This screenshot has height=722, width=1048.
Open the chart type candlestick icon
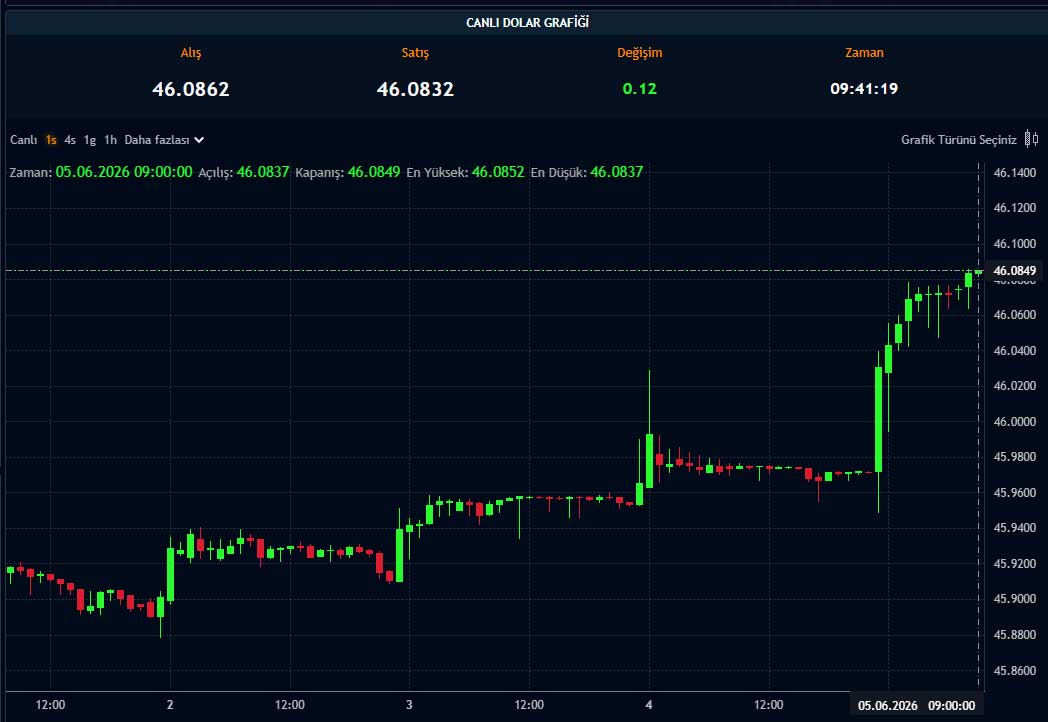[x=1031, y=139]
